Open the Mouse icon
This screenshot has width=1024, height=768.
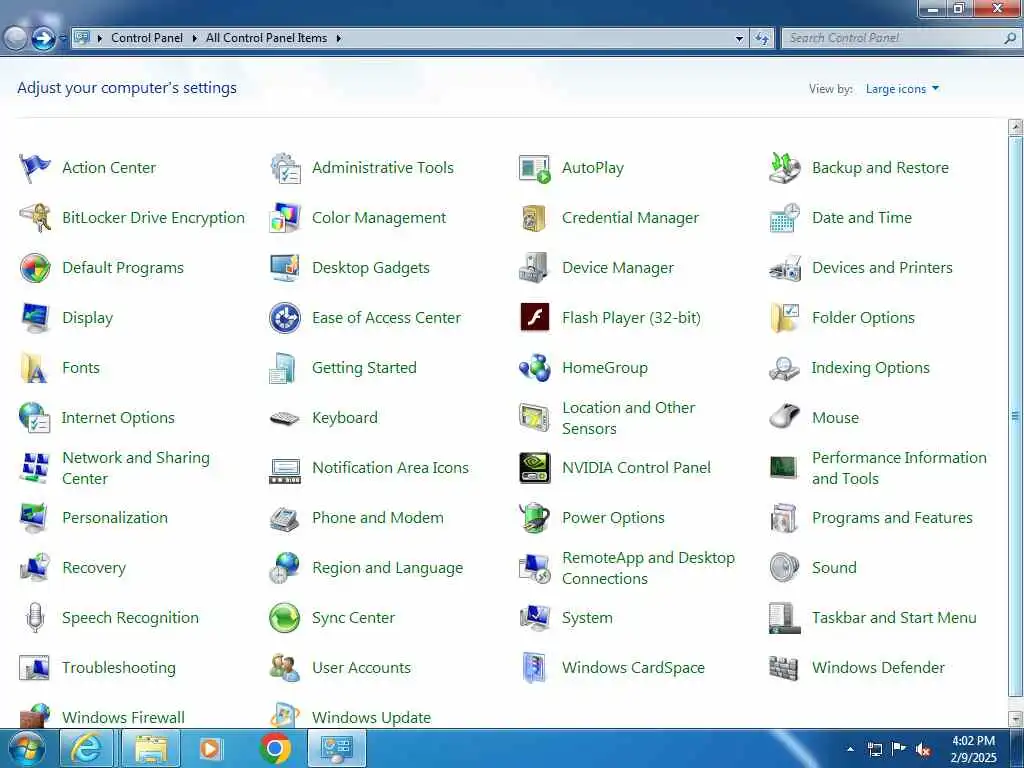coord(784,417)
